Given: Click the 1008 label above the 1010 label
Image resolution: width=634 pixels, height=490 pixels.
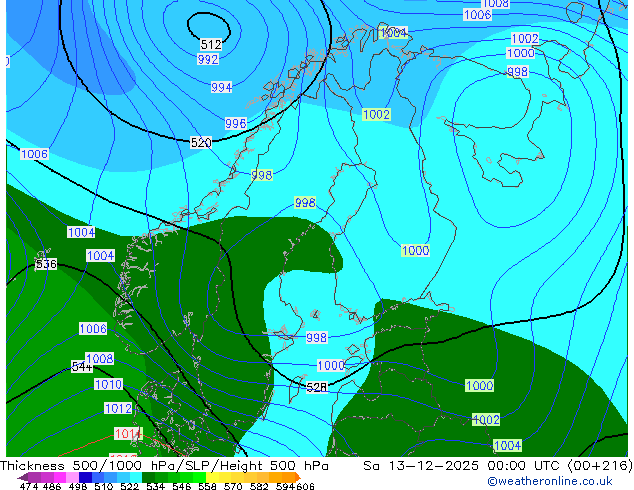Looking at the screenshot, I should click(99, 358).
